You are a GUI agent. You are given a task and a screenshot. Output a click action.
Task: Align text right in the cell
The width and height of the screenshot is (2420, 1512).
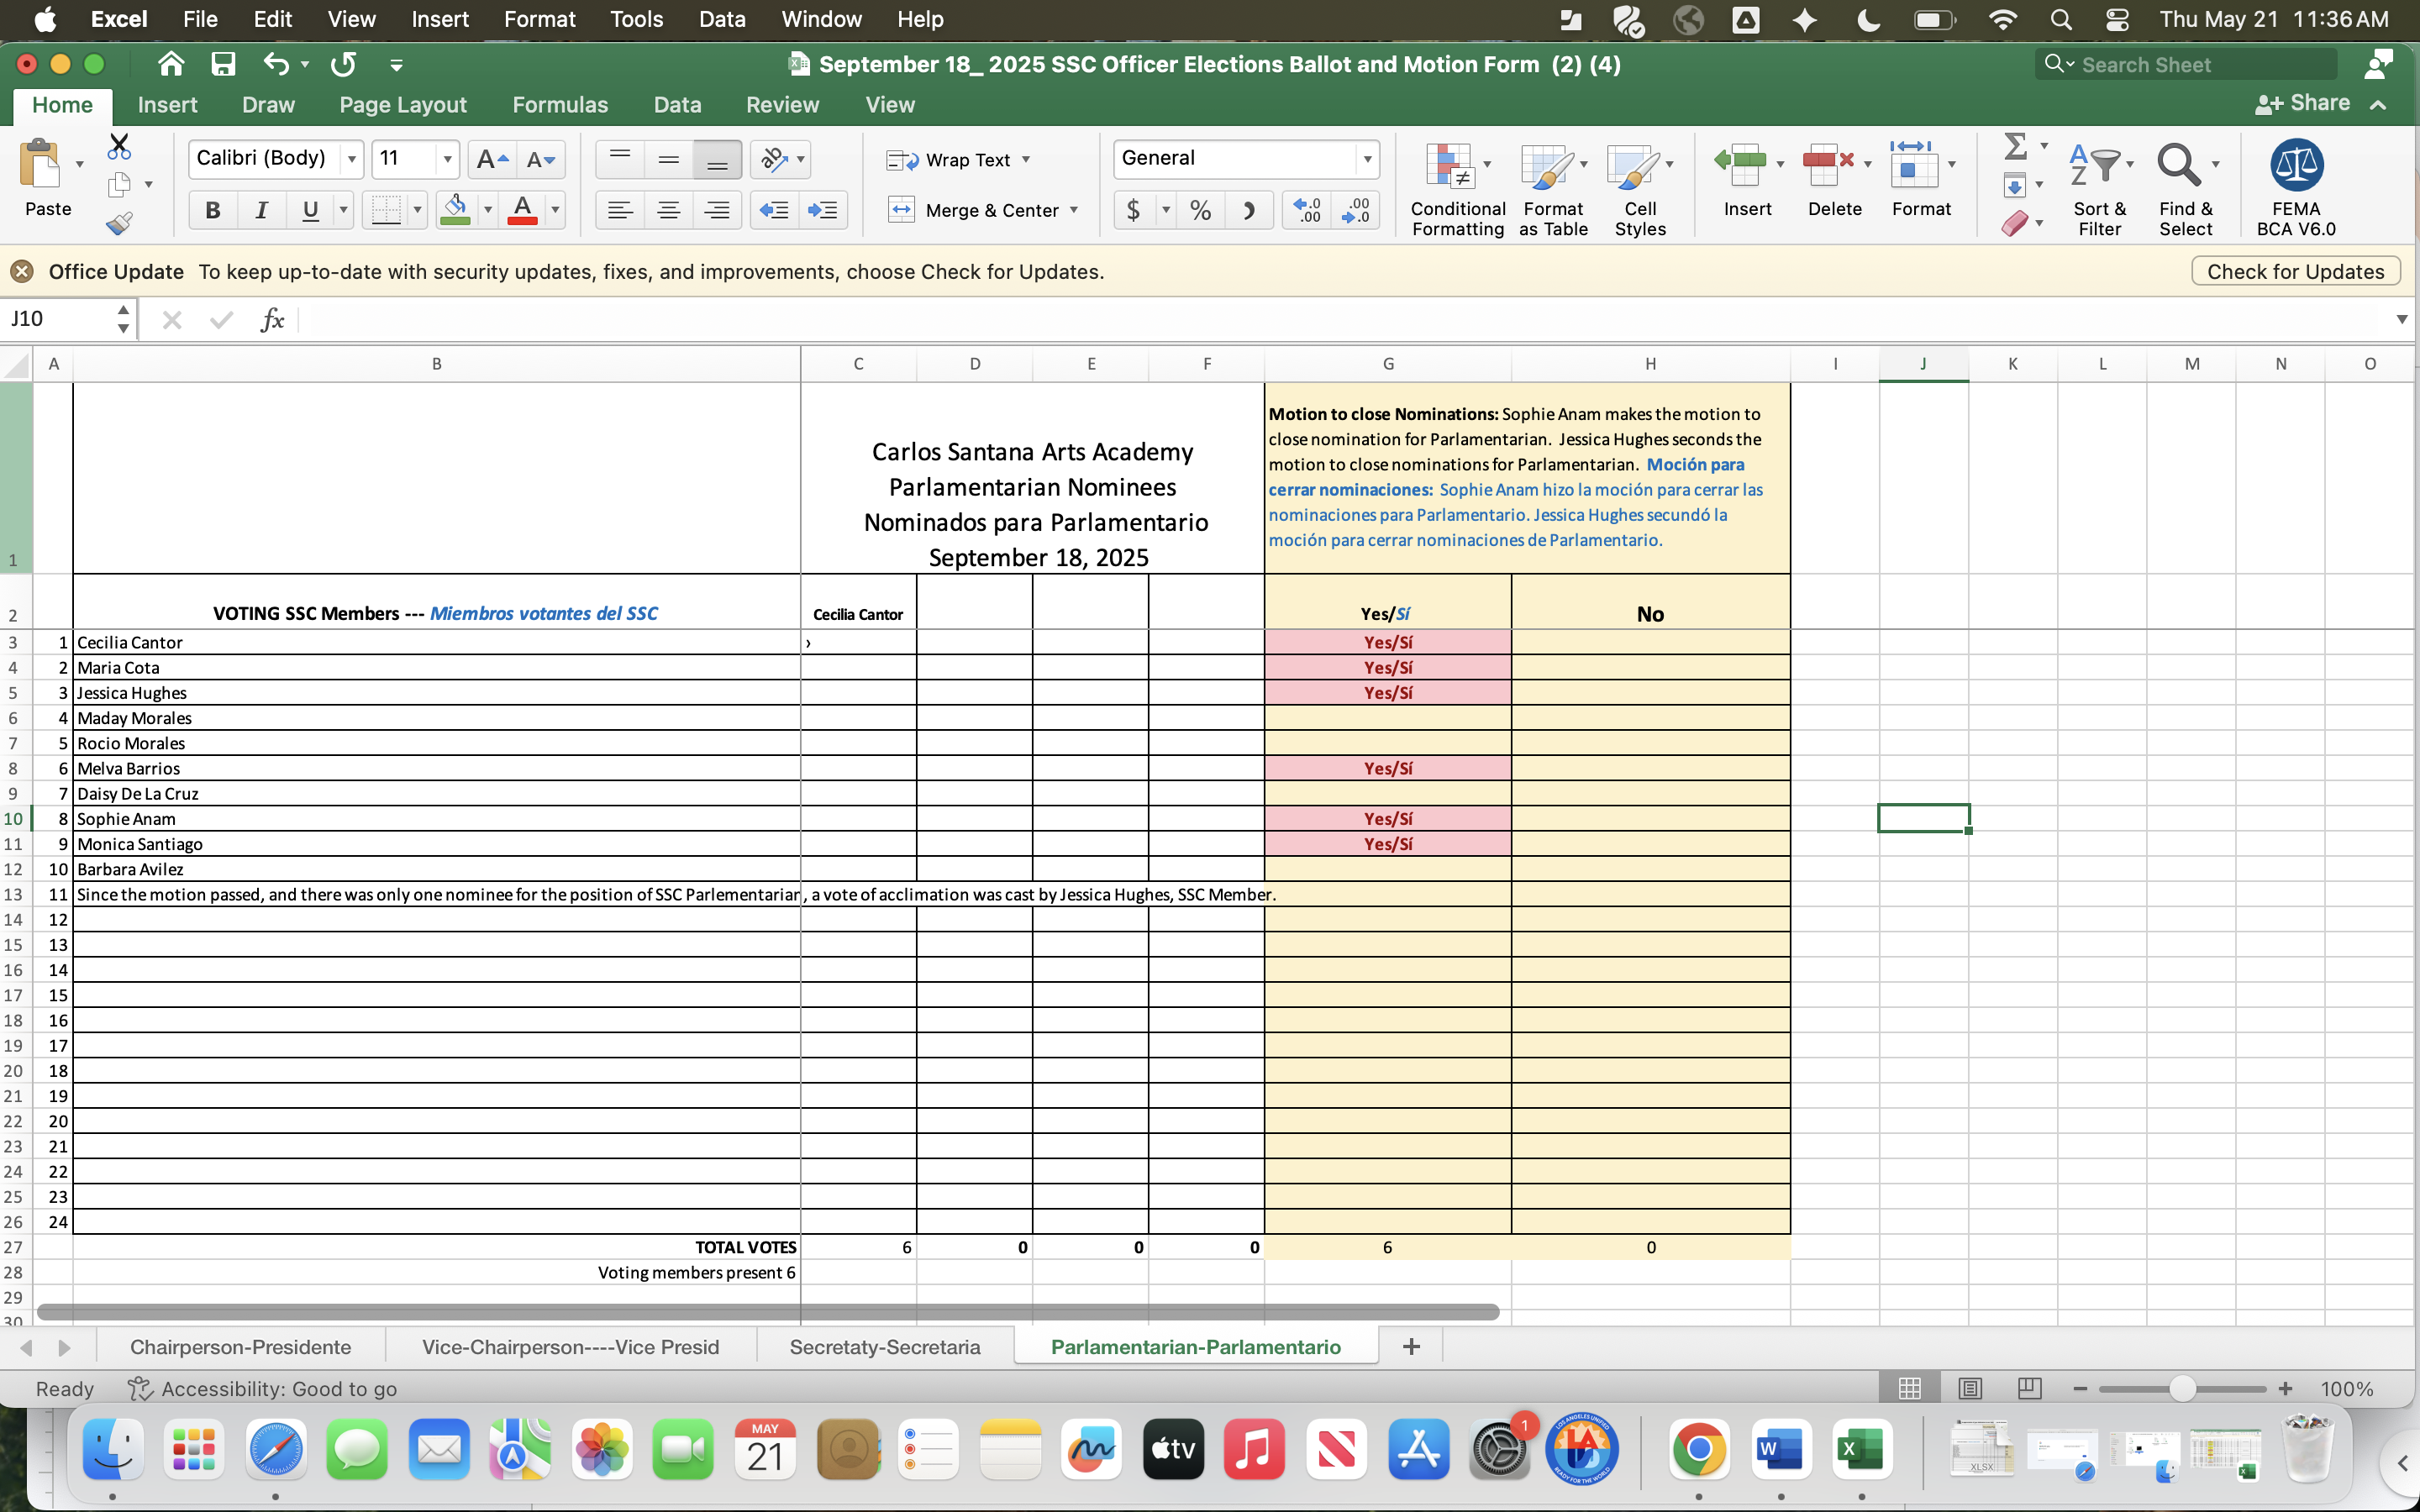pos(716,210)
